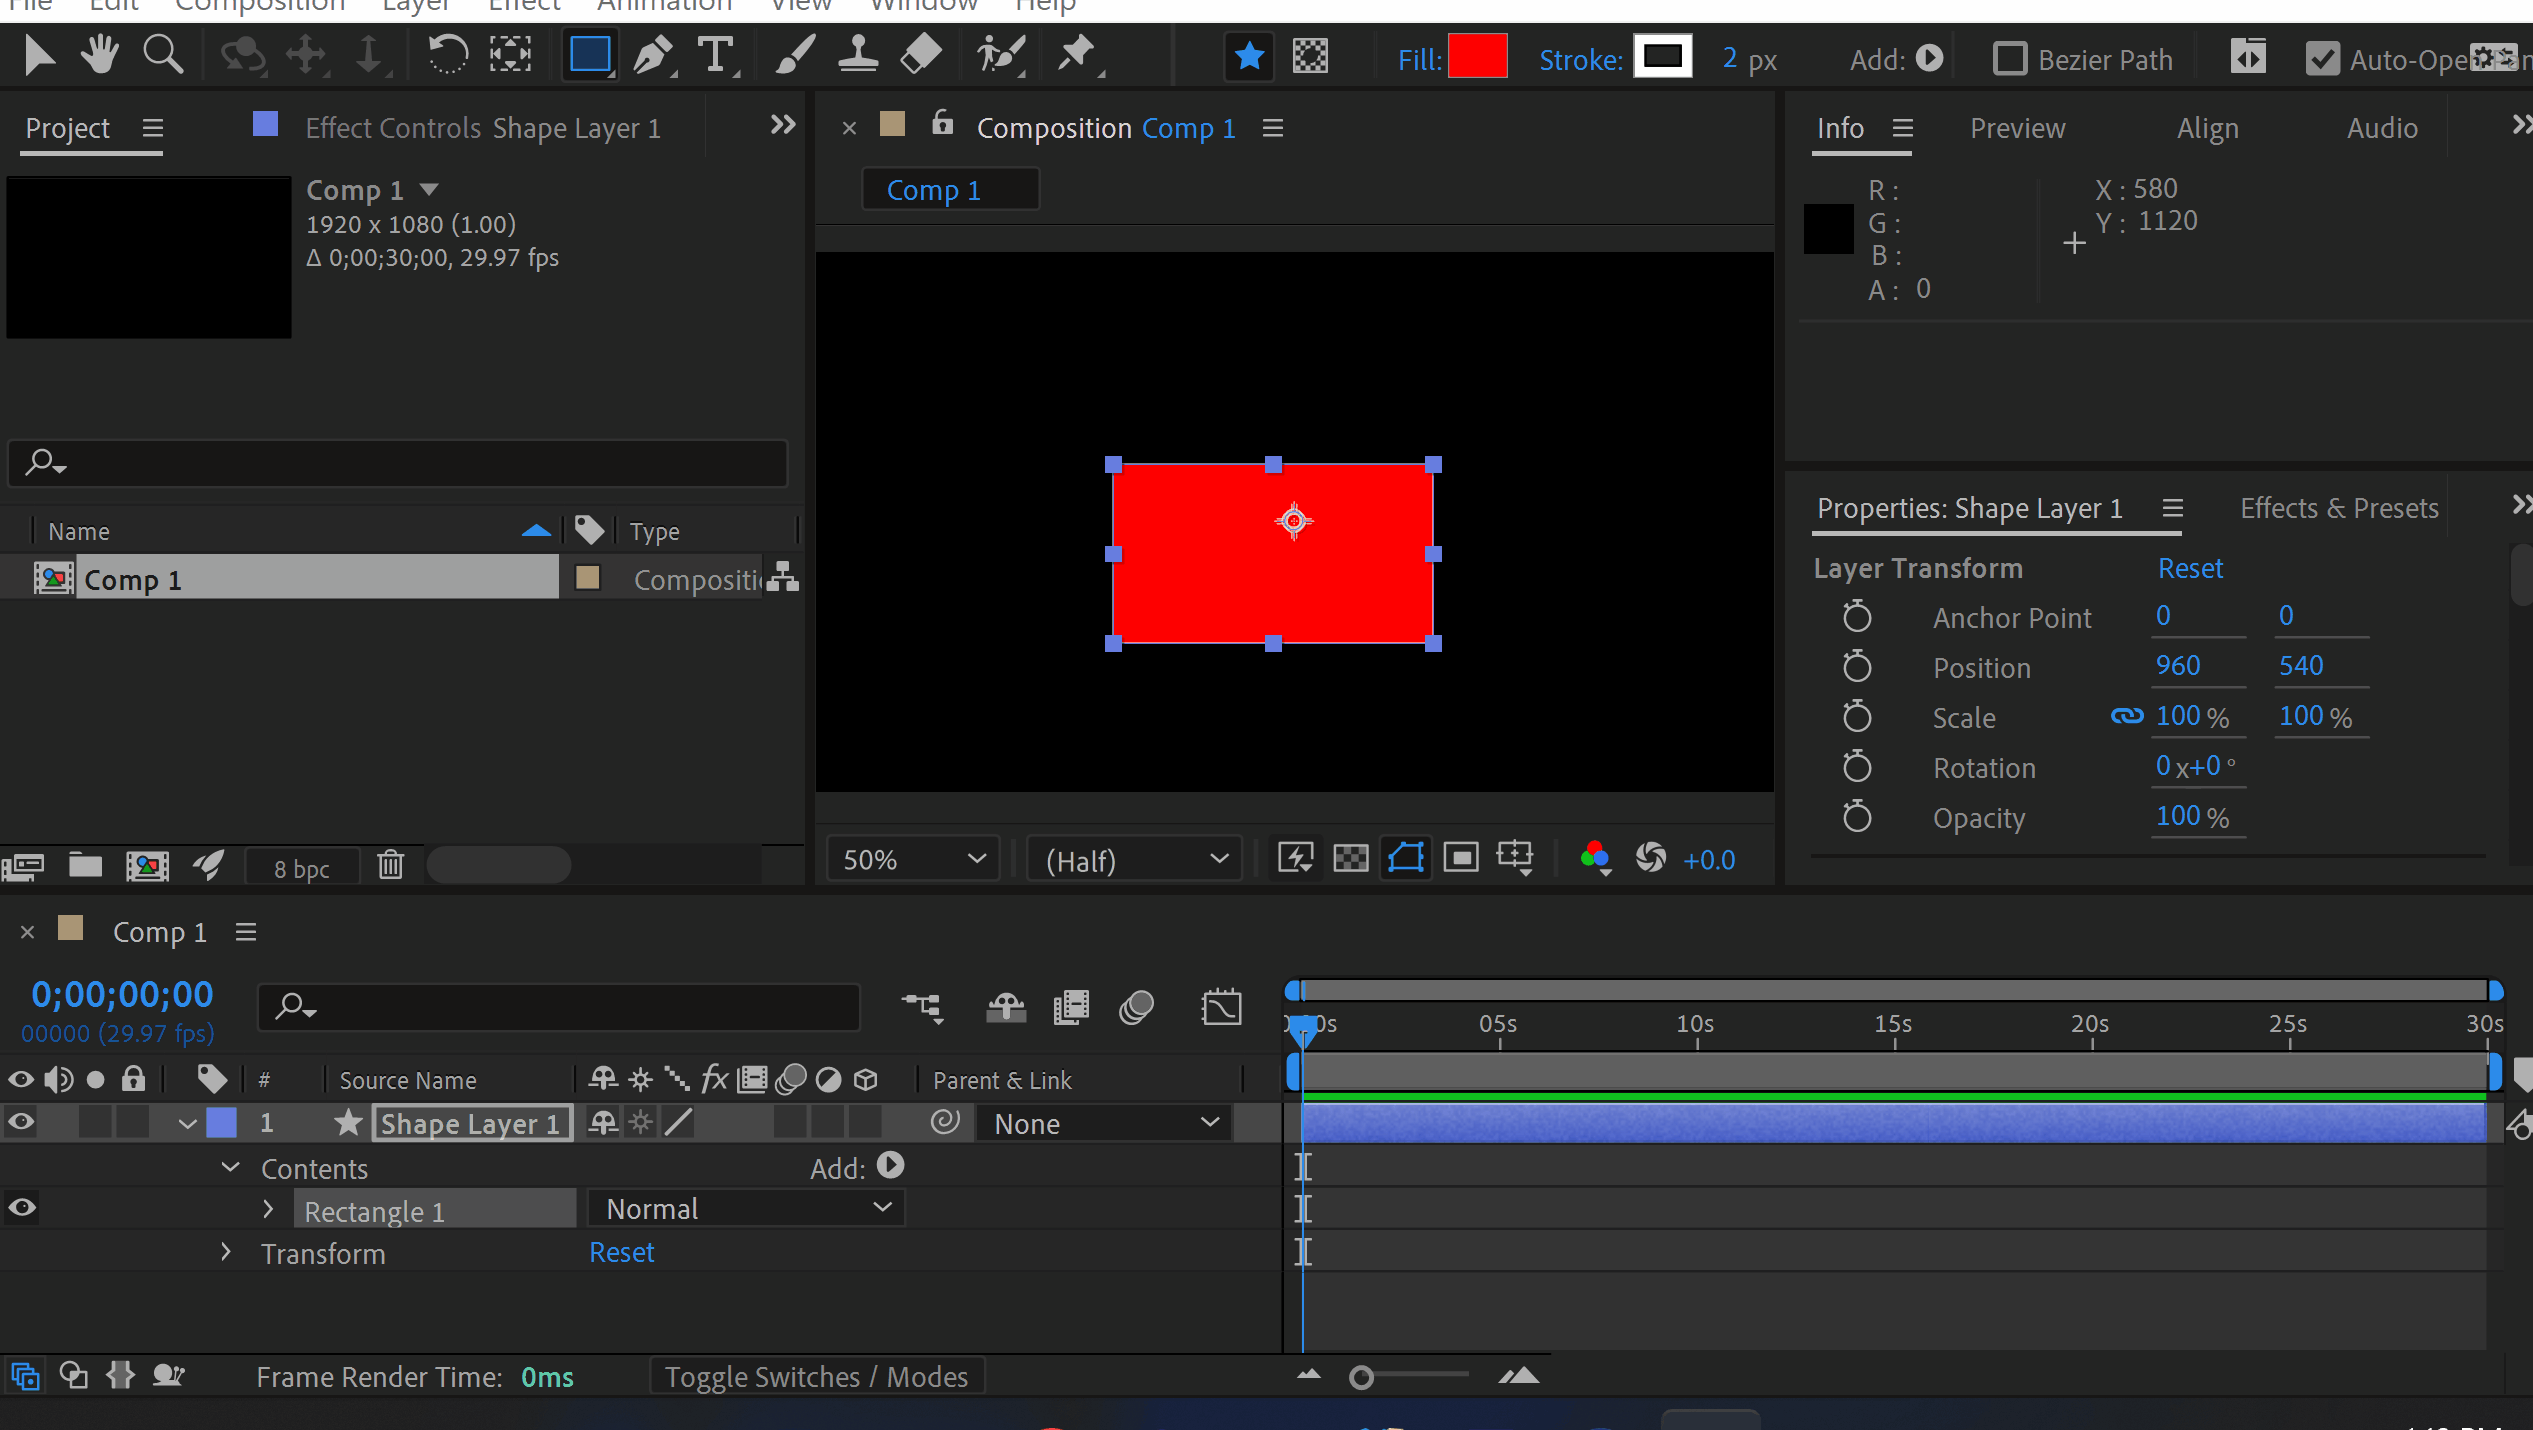Hide Shape Layer 1 using eye icon
Viewport: 2533px width, 1430px height.
(21, 1123)
